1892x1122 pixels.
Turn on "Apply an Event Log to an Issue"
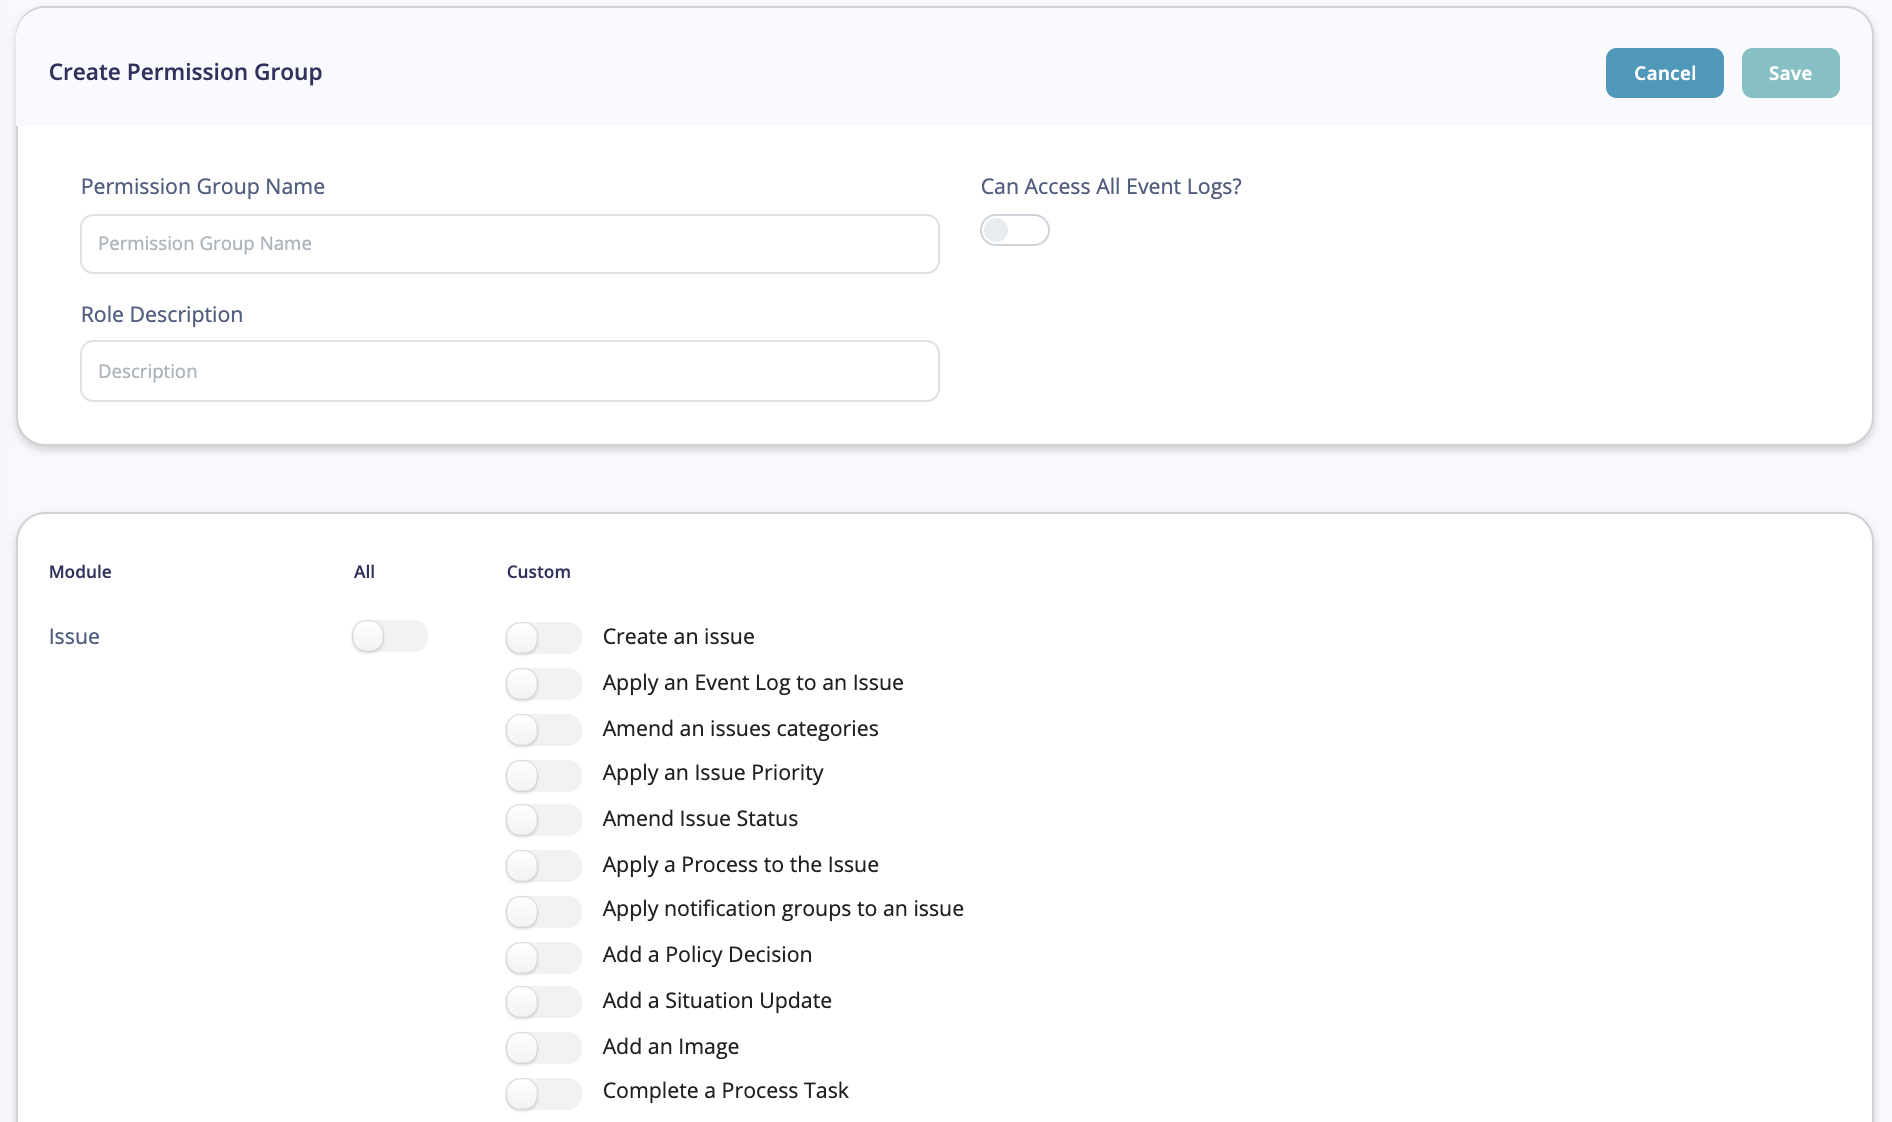pyautogui.click(x=543, y=684)
